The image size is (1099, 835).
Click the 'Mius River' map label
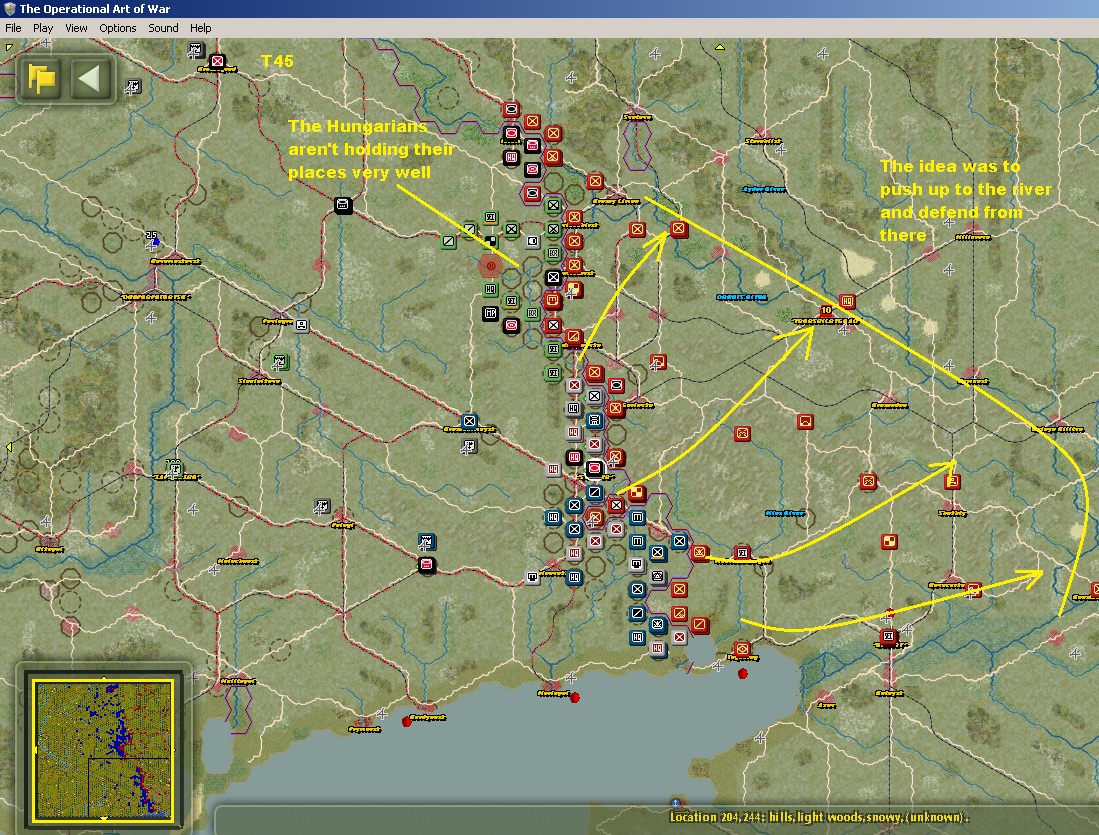coord(785,513)
